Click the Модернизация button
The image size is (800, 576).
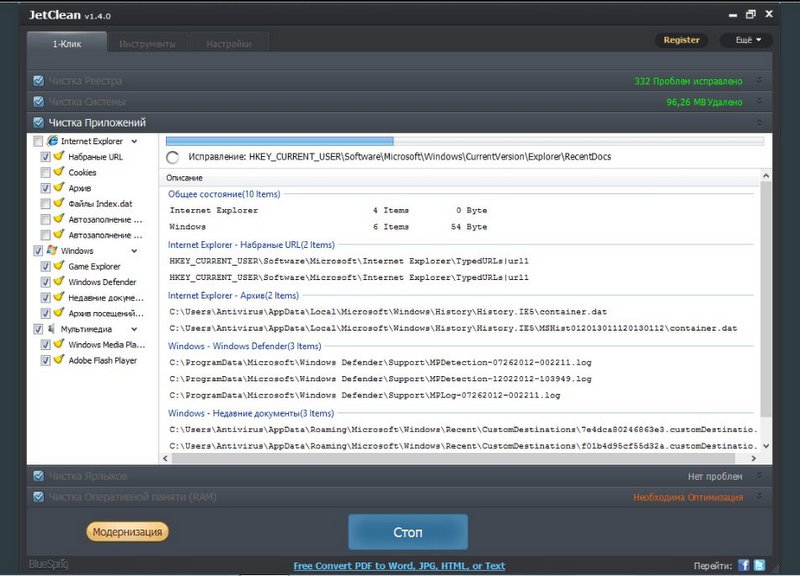(127, 532)
